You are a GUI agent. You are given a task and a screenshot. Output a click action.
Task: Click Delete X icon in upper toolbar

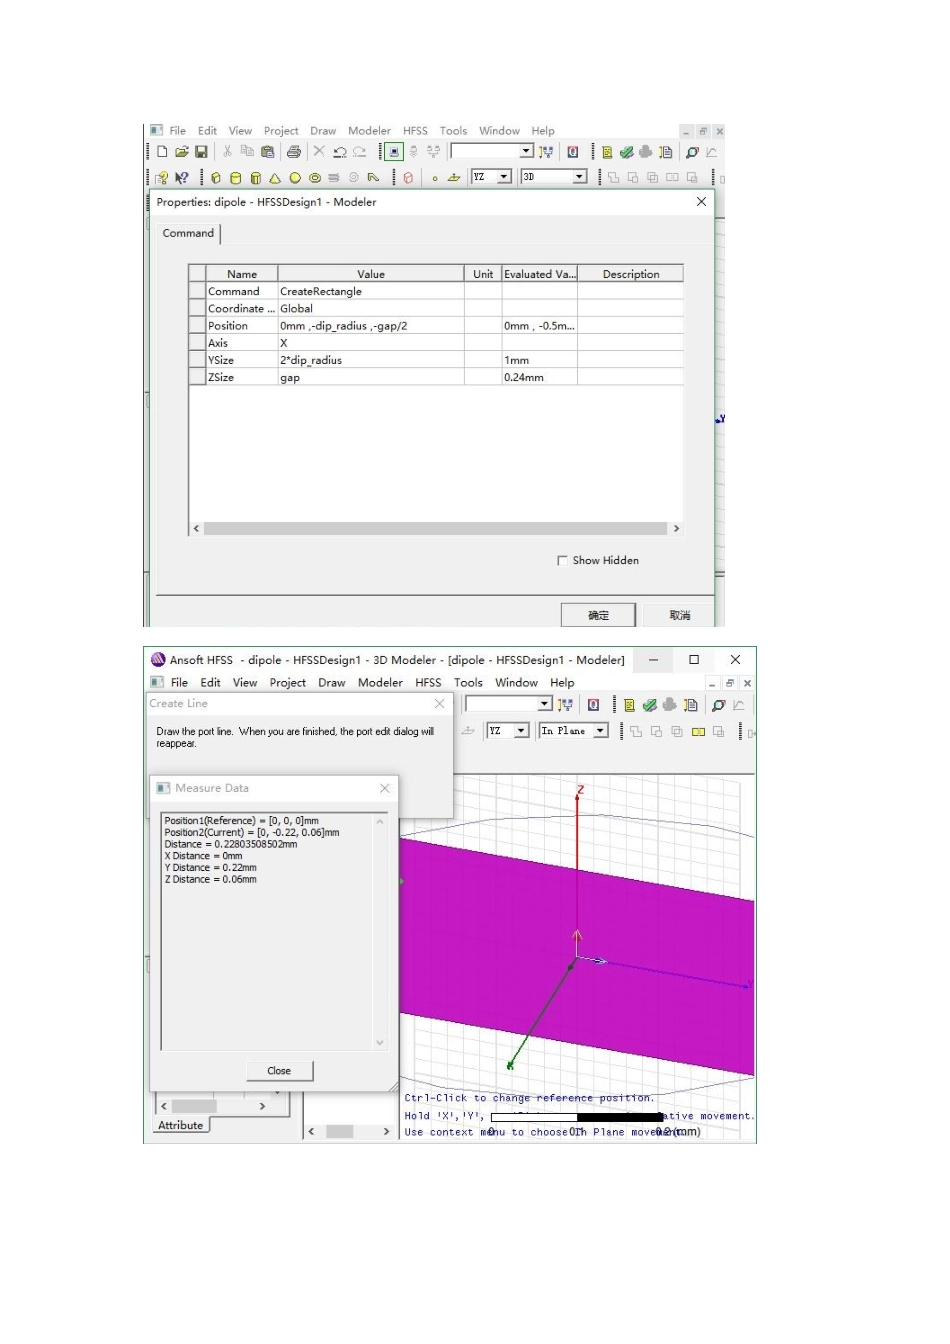319,151
